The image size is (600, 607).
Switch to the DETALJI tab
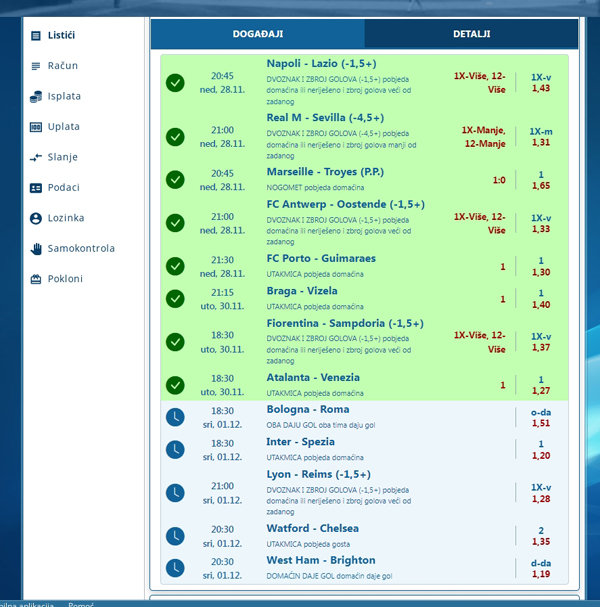tap(471, 34)
